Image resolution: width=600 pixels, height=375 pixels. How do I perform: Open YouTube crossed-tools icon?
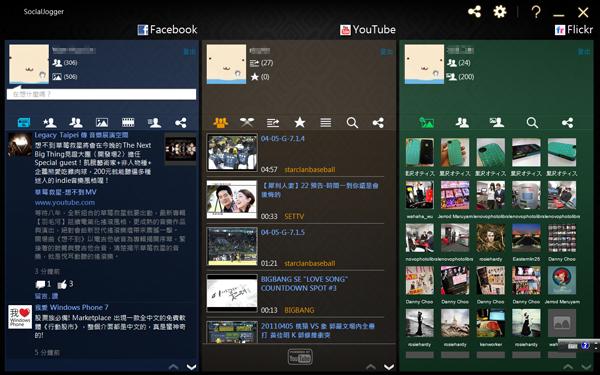pyautogui.click(x=247, y=122)
